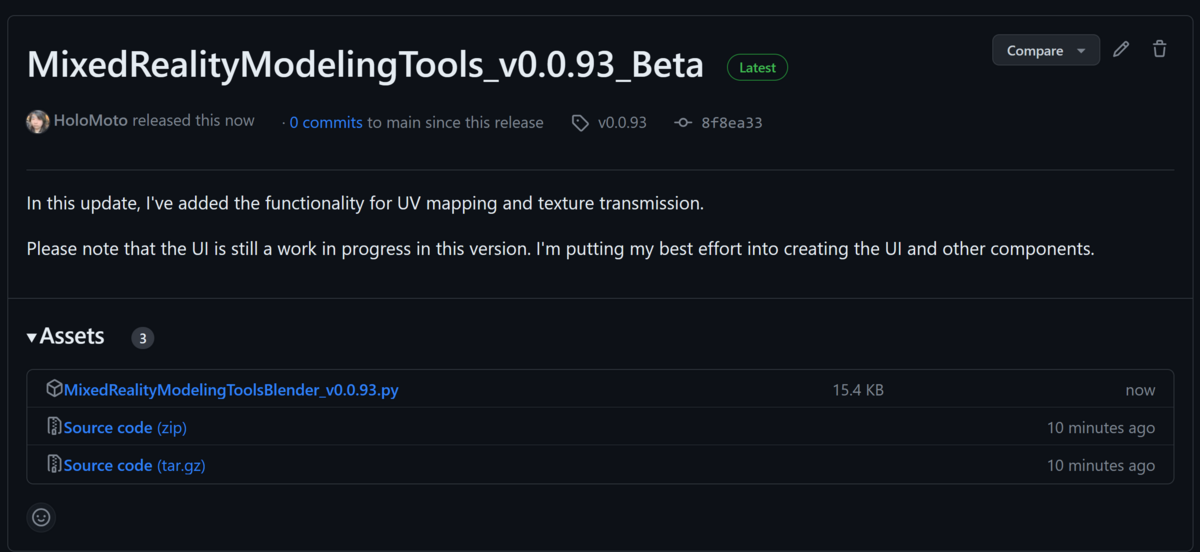The width and height of the screenshot is (1200, 552).
Task: Open the Compare dropdown
Action: click(x=1045, y=50)
